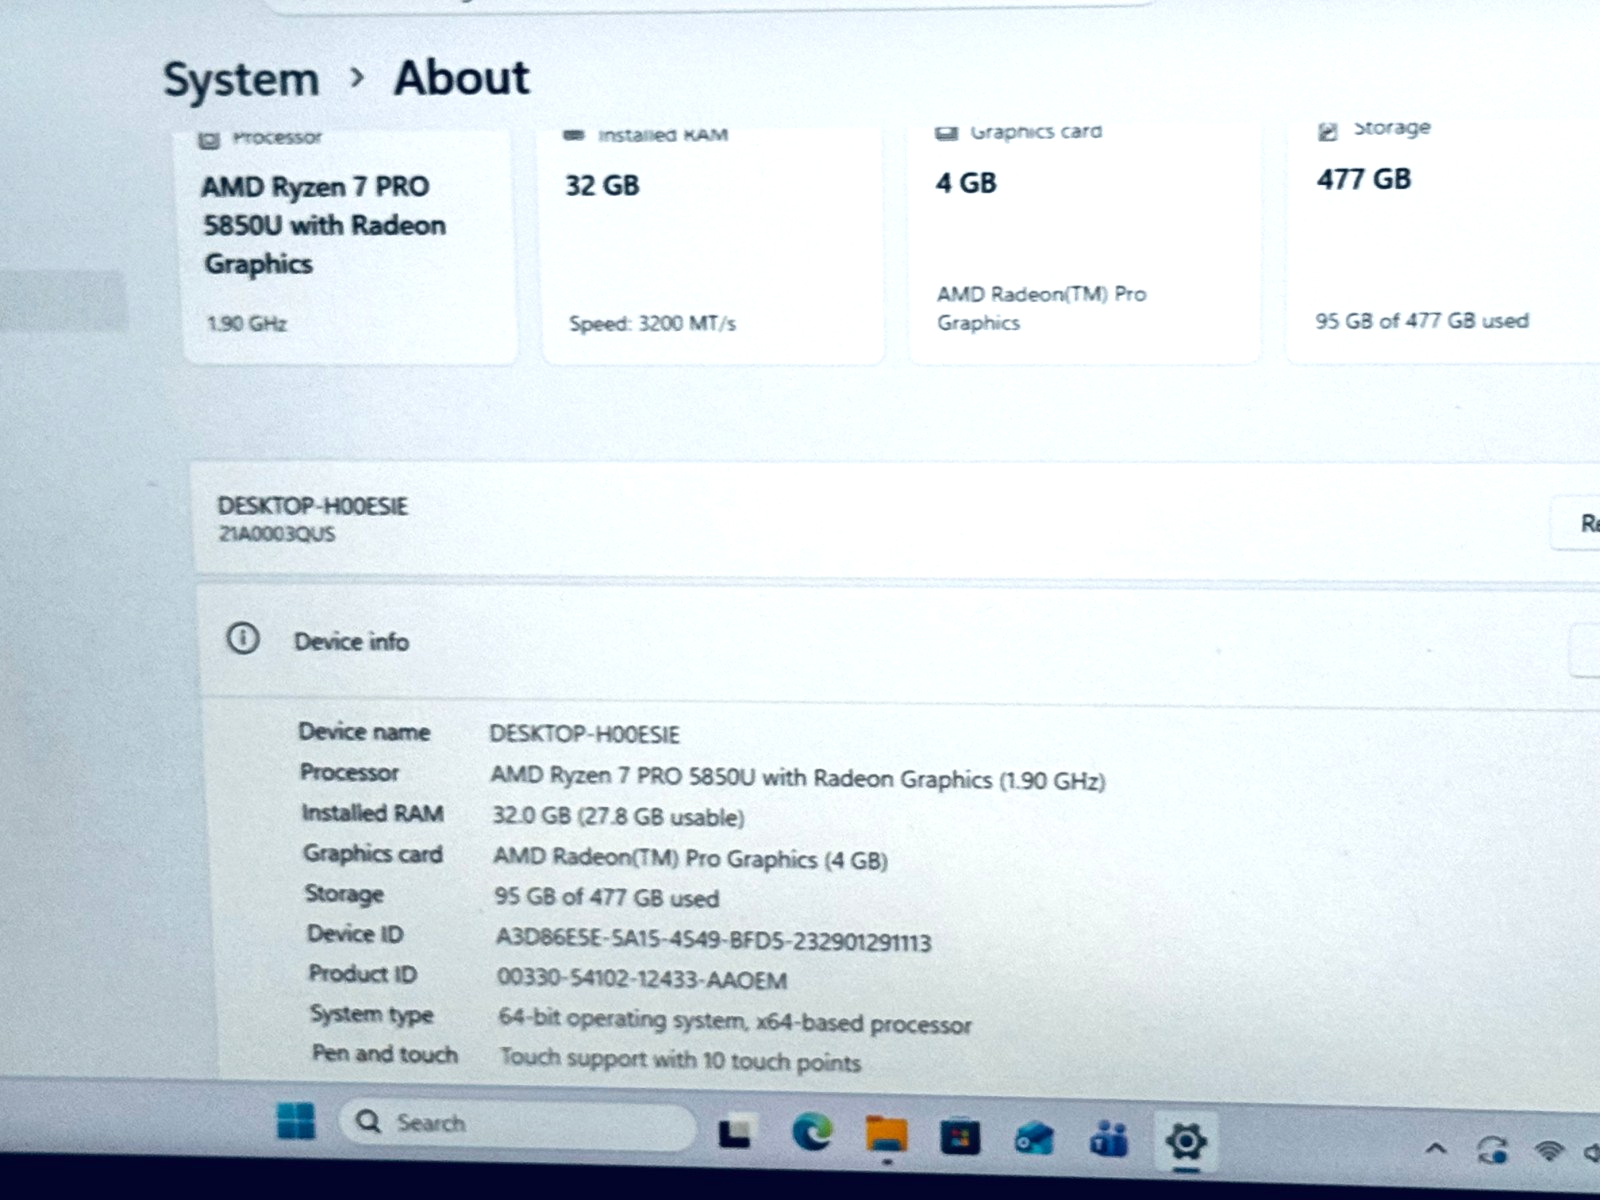Click the Settings gear taskbar icon
The height and width of the screenshot is (1200, 1600).
tap(1185, 1141)
